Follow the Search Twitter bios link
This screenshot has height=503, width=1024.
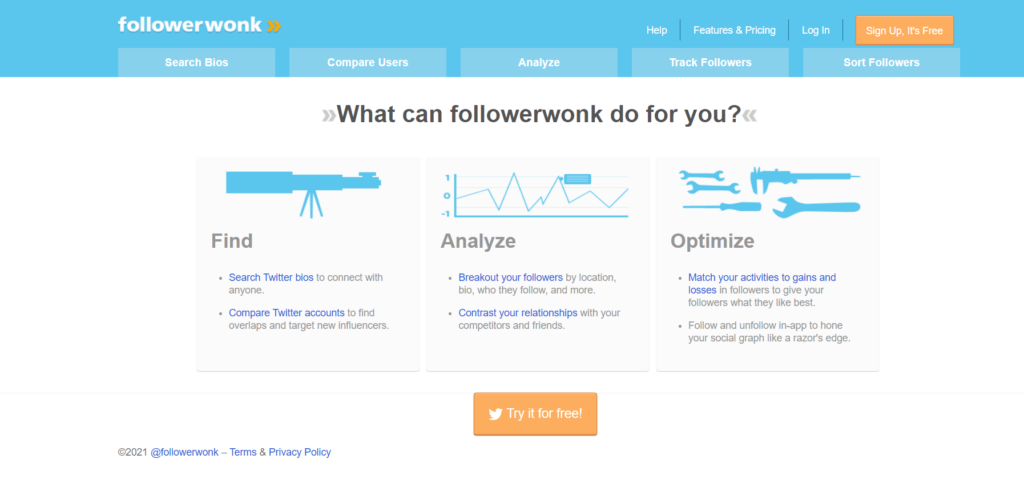[x=271, y=277]
